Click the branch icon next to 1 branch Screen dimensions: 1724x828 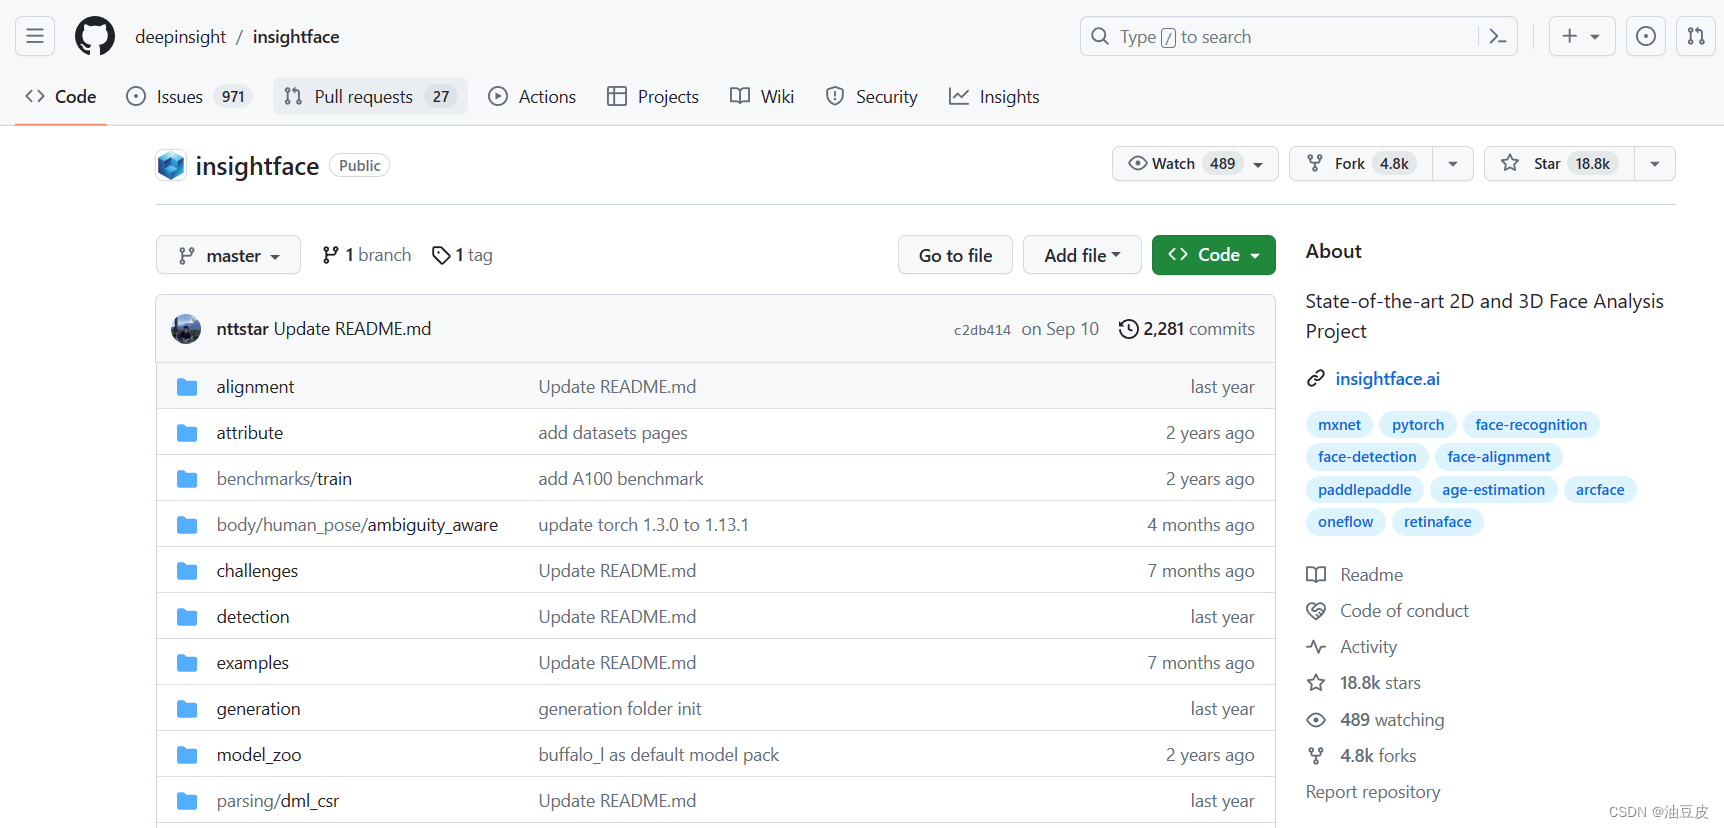coord(330,255)
